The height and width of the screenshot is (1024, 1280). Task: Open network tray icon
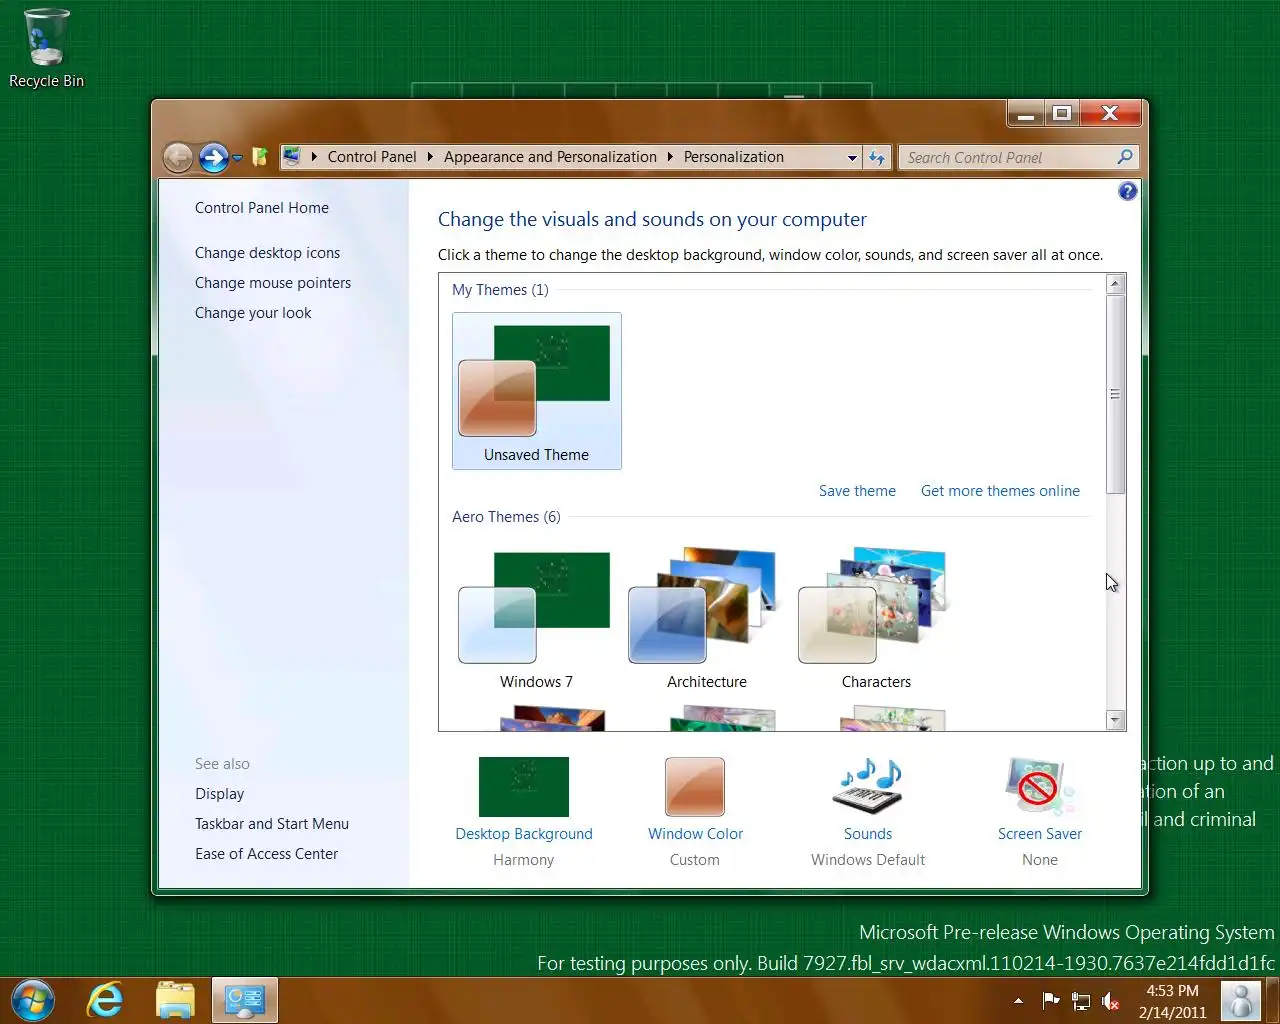[1081, 1001]
